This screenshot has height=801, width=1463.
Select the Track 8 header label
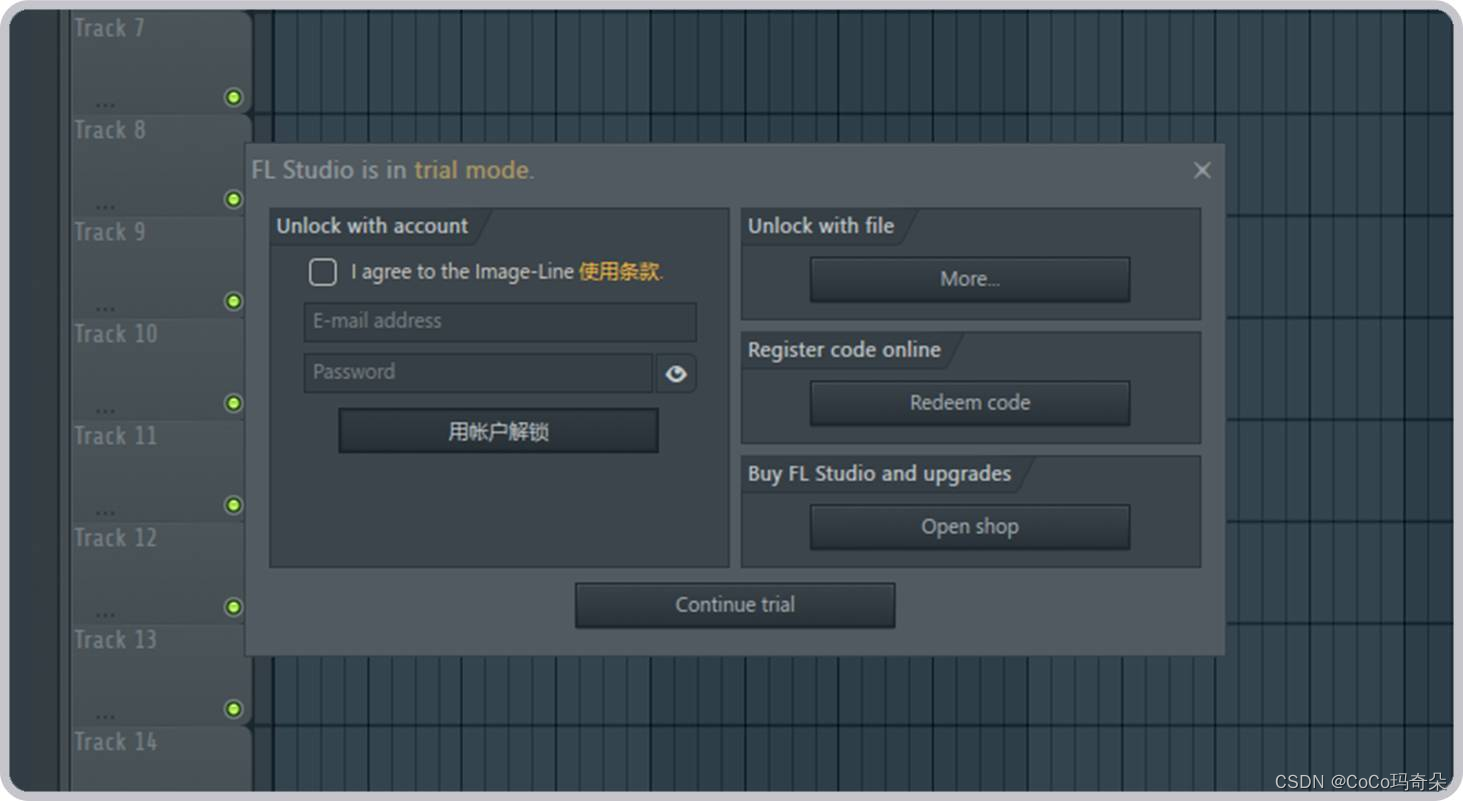(109, 130)
